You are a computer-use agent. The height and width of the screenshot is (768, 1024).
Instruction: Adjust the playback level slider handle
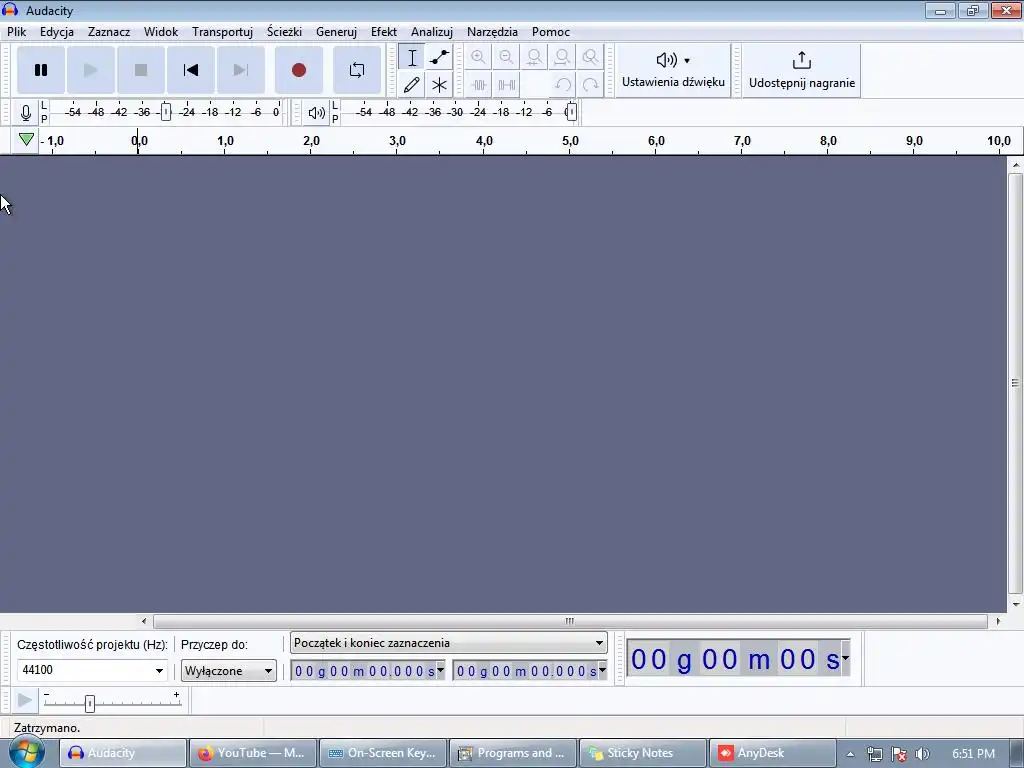[x=571, y=112]
